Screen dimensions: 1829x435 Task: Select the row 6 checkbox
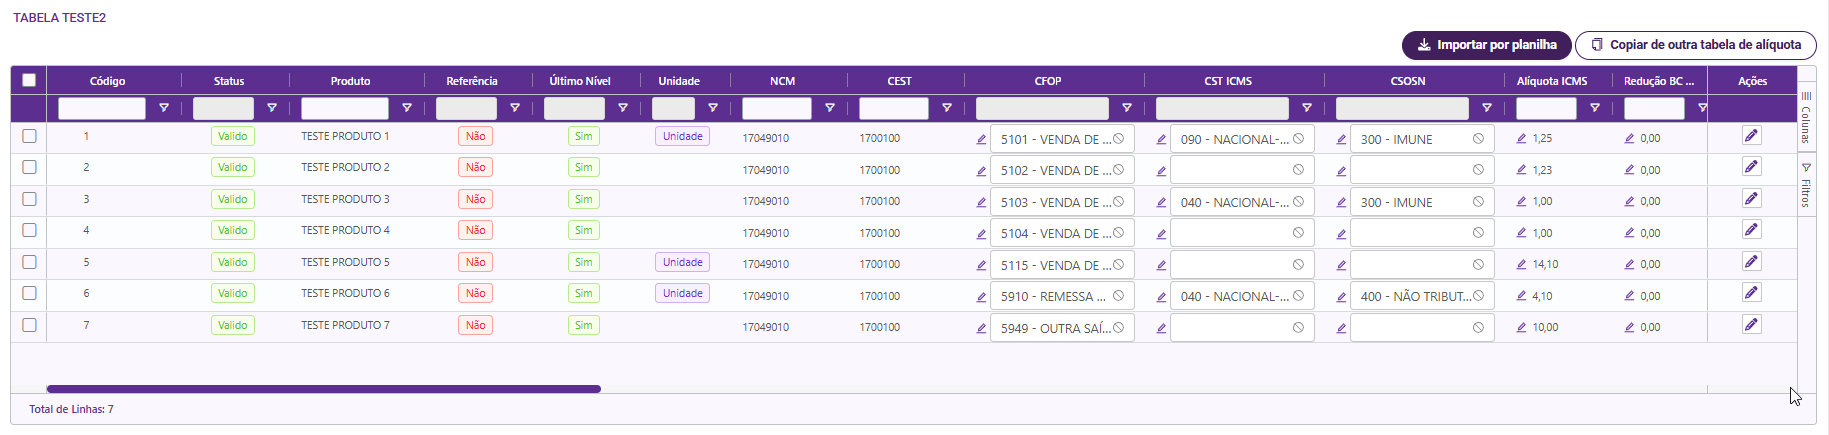tap(29, 293)
